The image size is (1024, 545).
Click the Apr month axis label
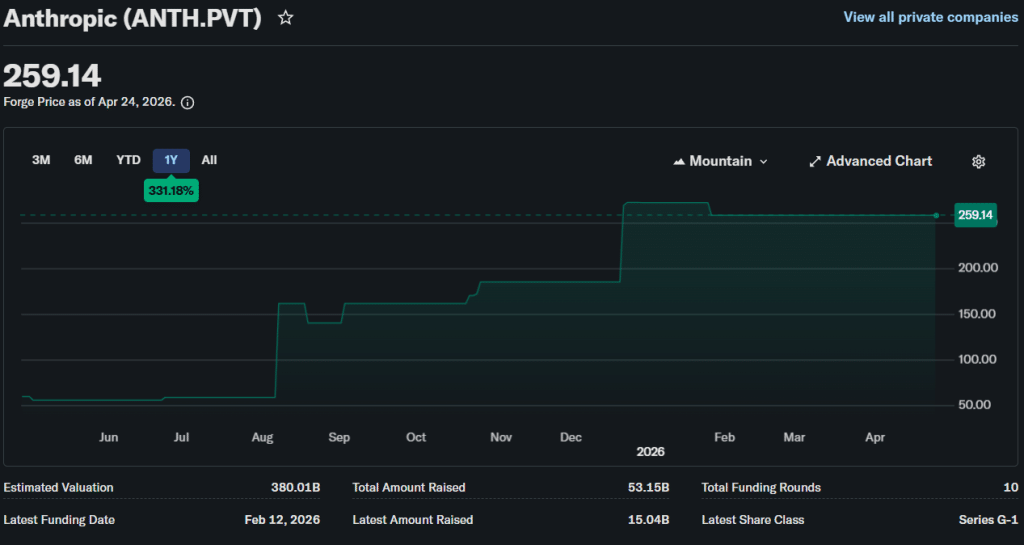click(x=875, y=437)
